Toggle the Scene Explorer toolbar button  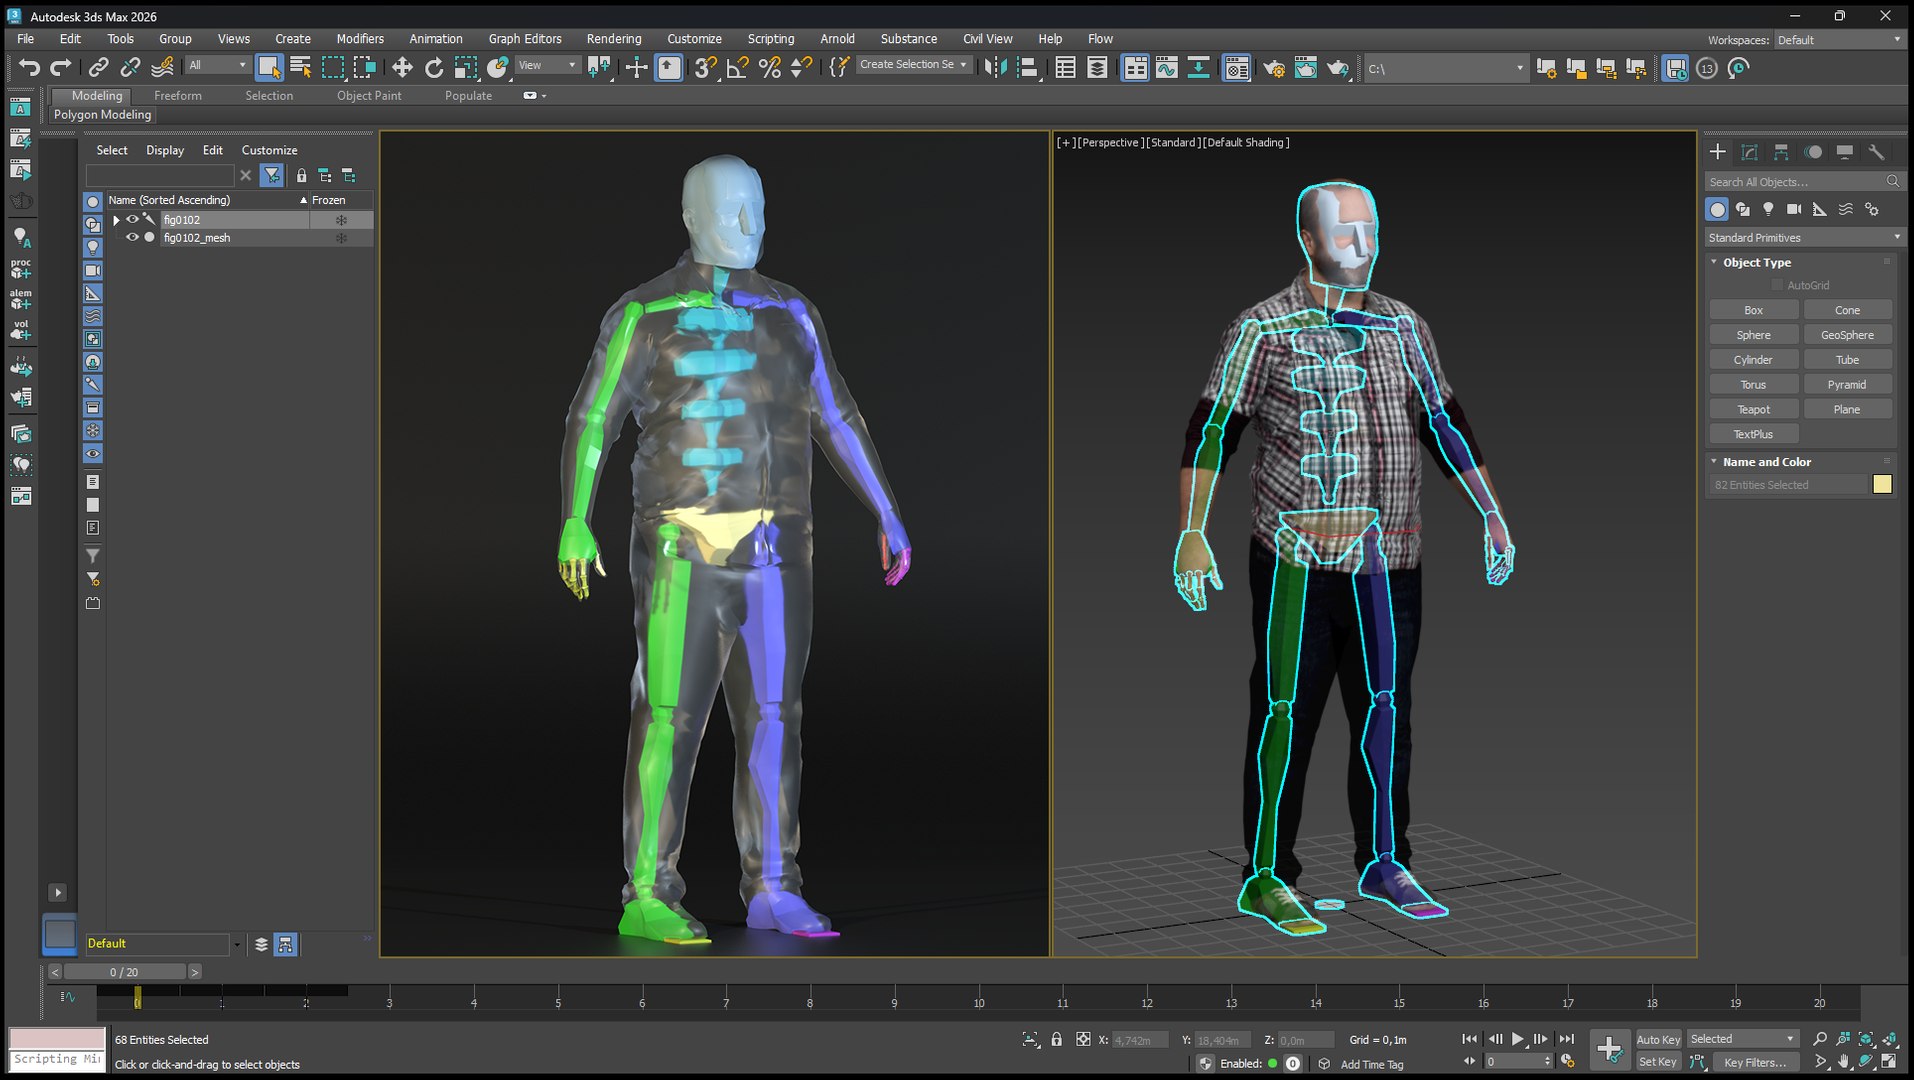tap(1066, 68)
